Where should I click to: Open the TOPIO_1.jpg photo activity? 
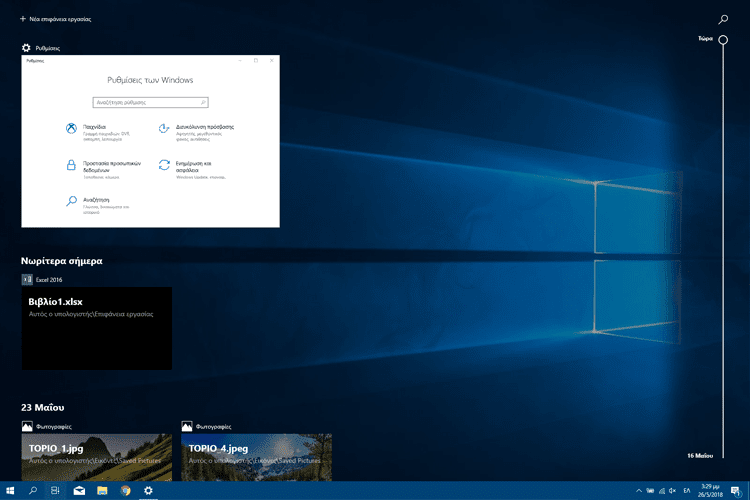click(x=97, y=457)
